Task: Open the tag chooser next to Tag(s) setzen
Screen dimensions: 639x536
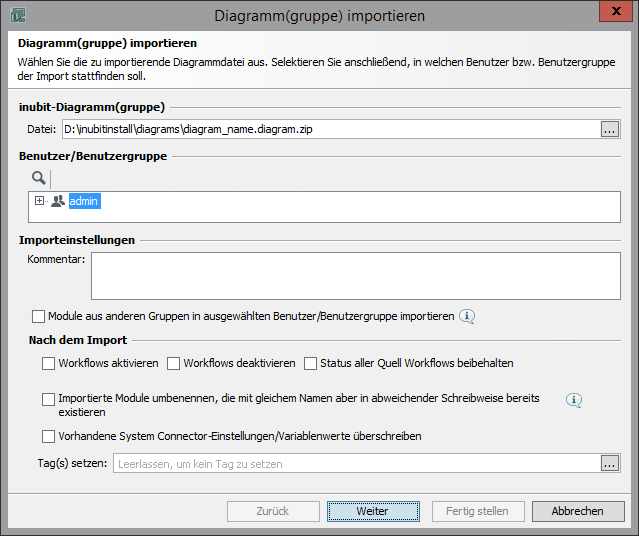Action: (x=610, y=463)
